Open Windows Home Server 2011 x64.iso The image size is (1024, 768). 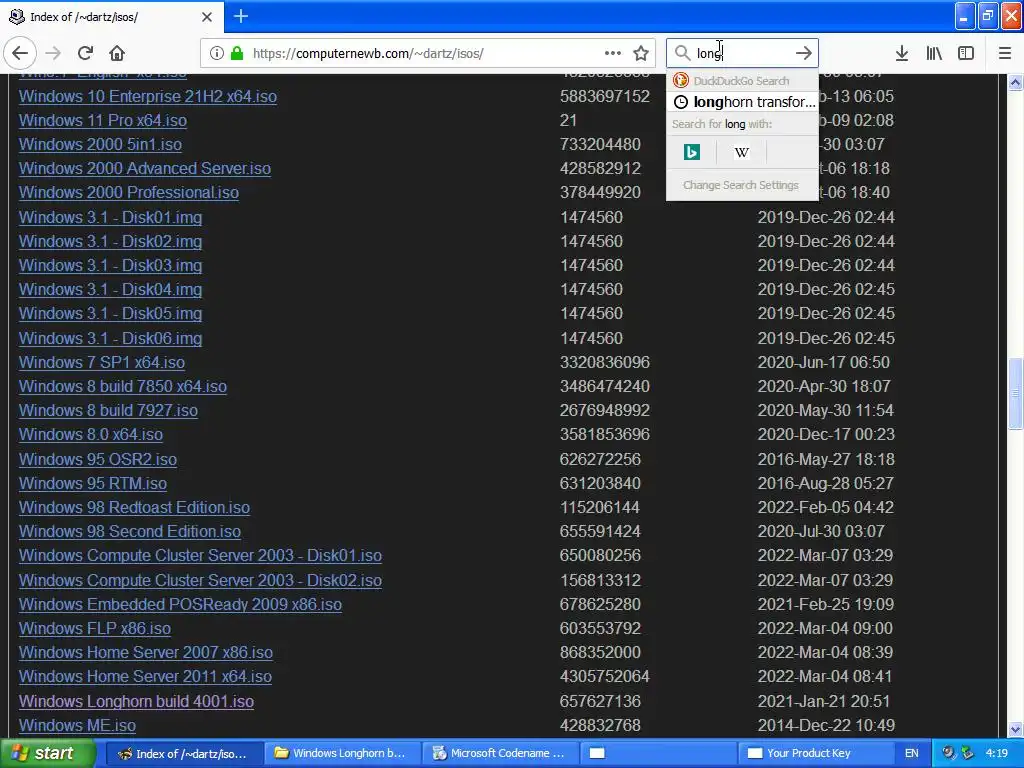click(x=145, y=677)
